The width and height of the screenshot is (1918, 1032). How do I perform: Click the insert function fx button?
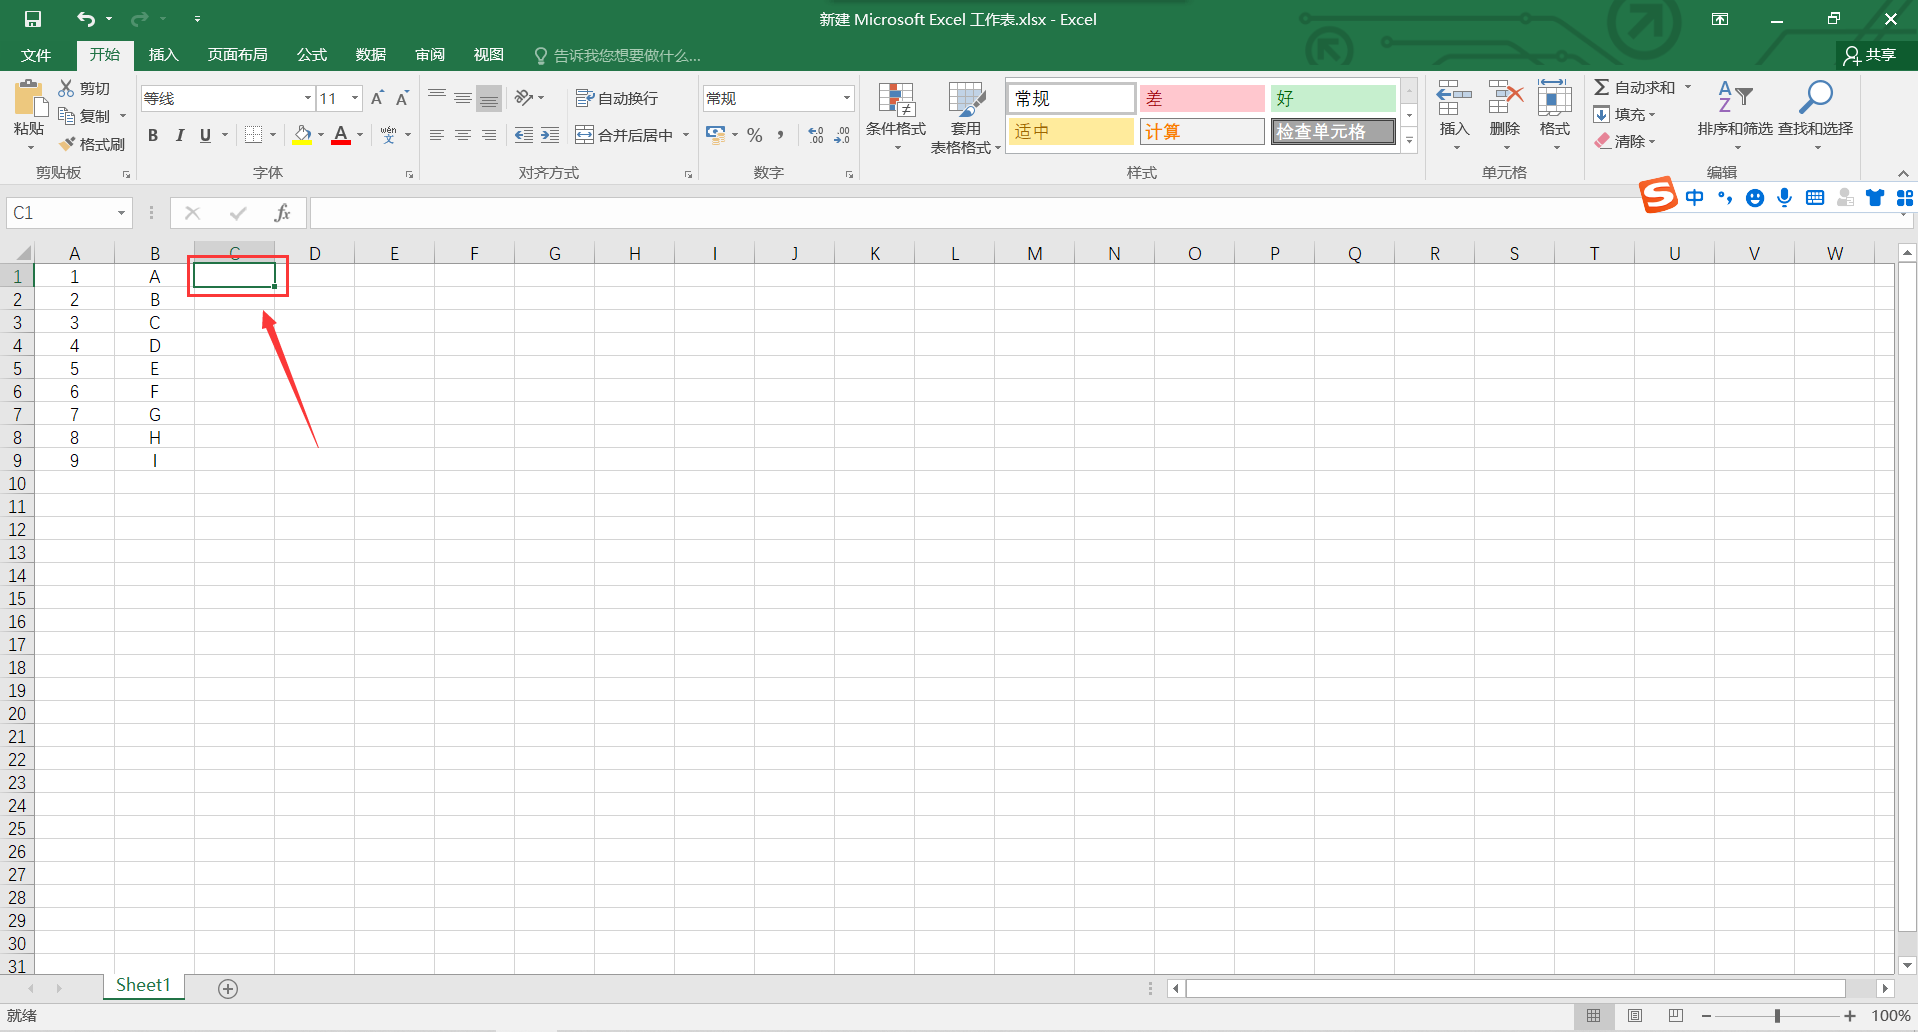[282, 213]
